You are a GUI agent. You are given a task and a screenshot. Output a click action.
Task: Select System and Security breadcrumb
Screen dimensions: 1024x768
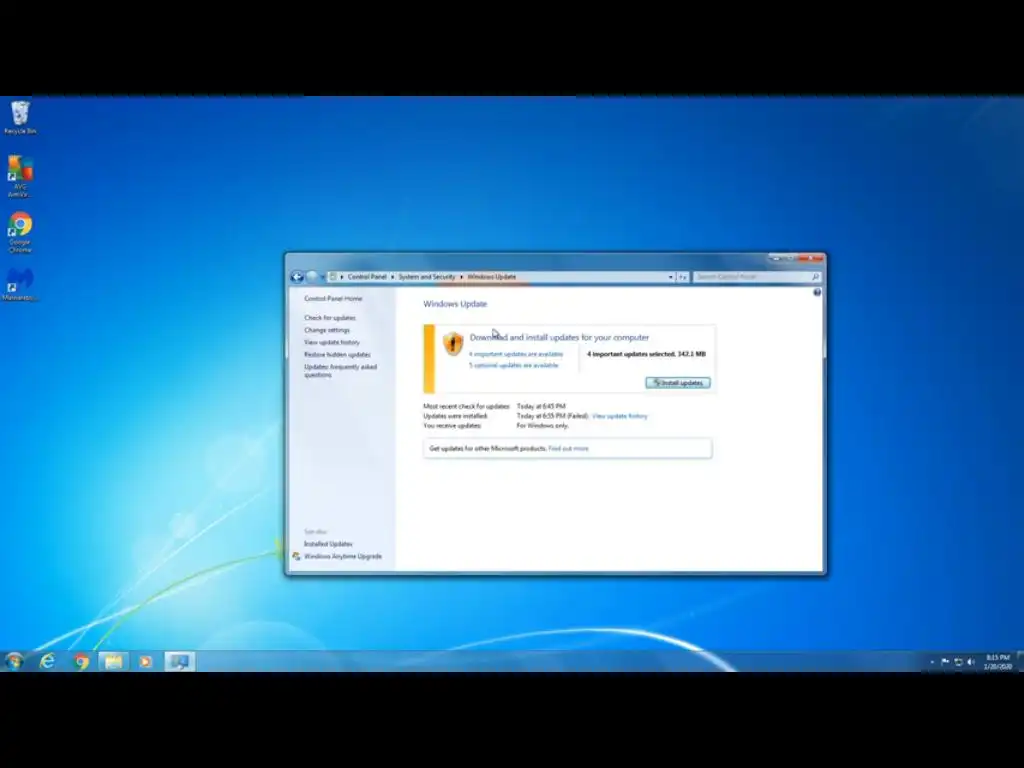[x=426, y=277]
